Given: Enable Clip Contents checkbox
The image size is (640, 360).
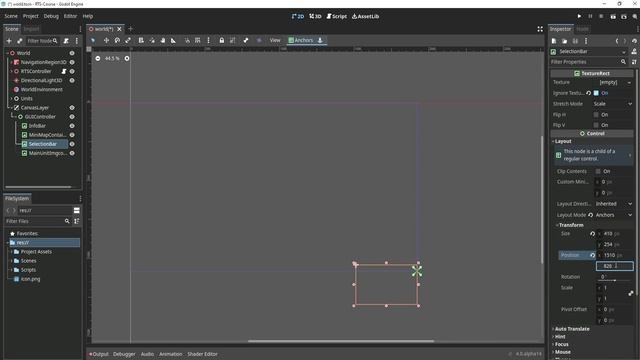Looking at the screenshot, I should [598, 171].
